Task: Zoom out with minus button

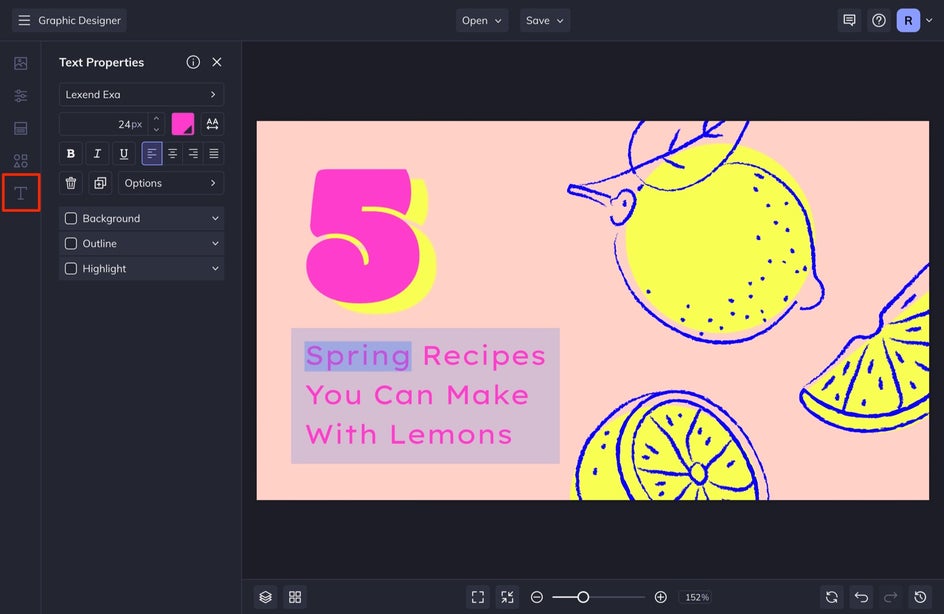Action: [536, 597]
